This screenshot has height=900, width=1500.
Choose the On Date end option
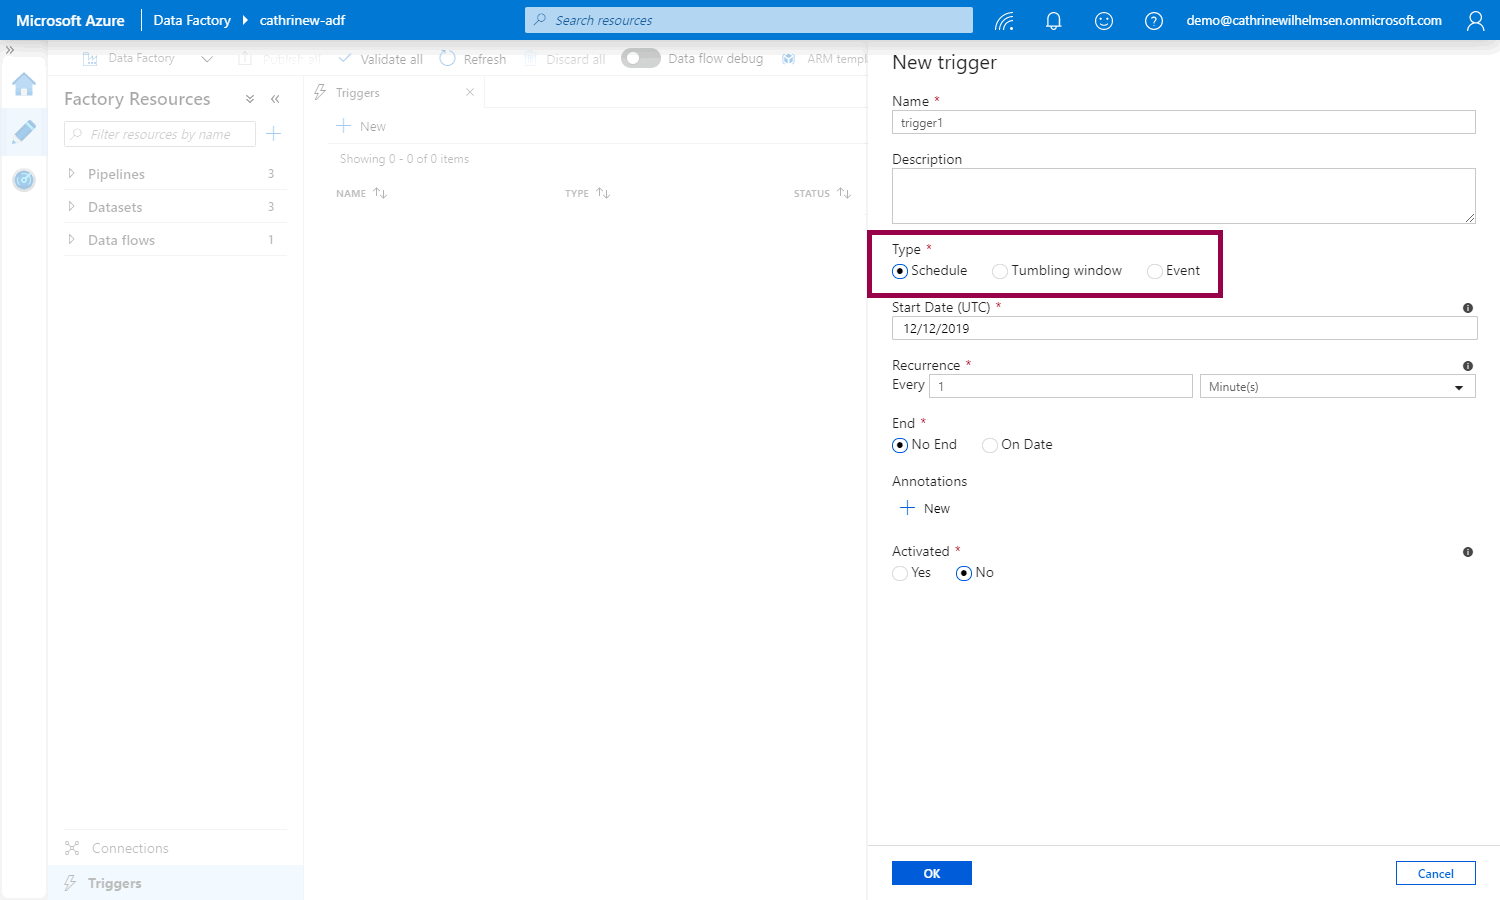click(x=990, y=445)
